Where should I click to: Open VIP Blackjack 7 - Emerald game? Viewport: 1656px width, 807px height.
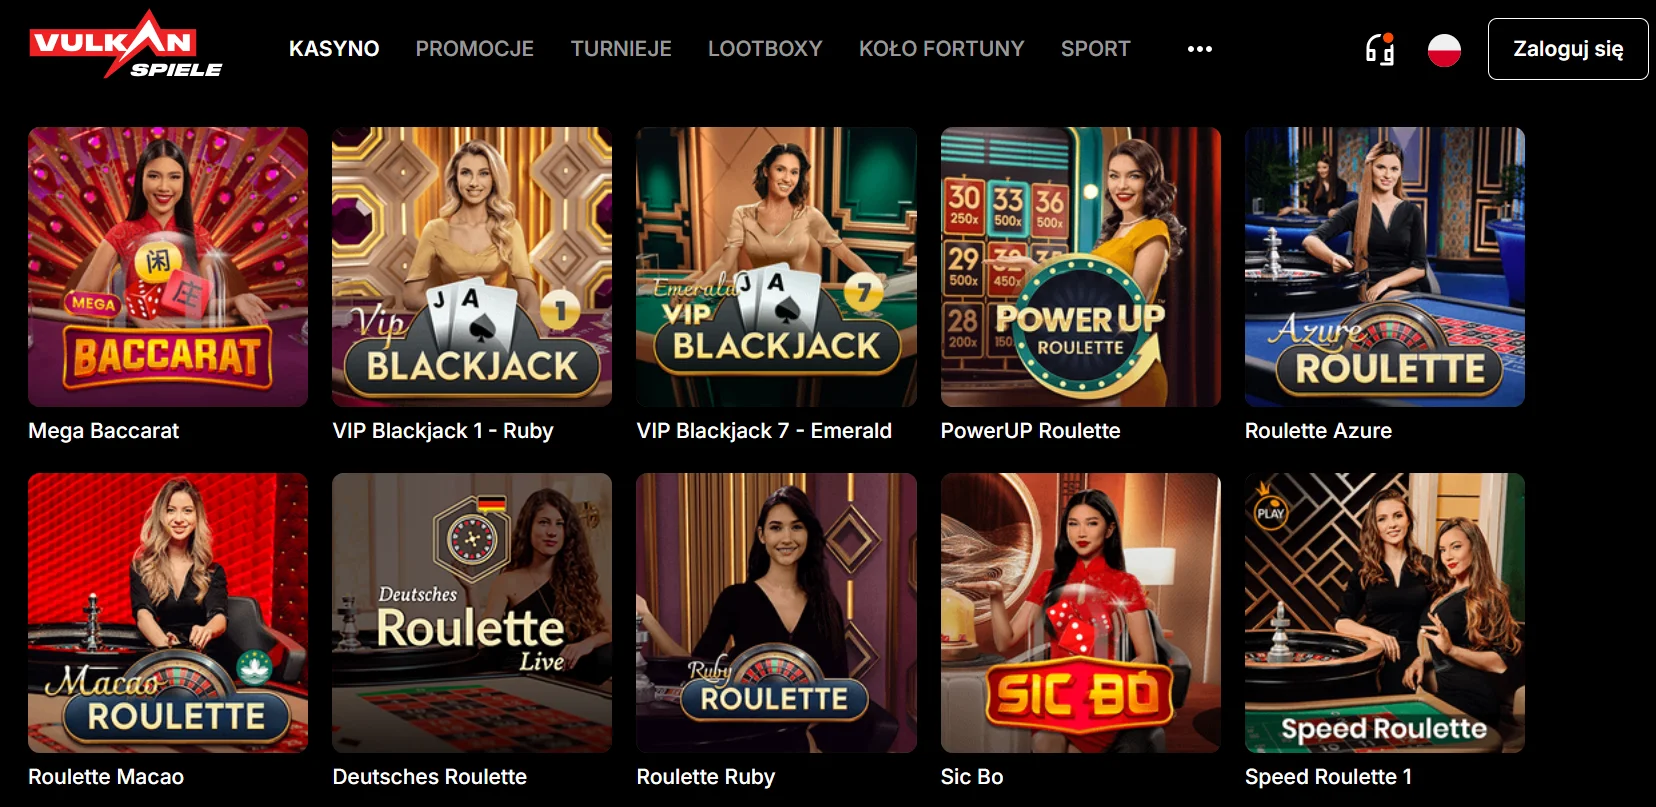point(776,267)
